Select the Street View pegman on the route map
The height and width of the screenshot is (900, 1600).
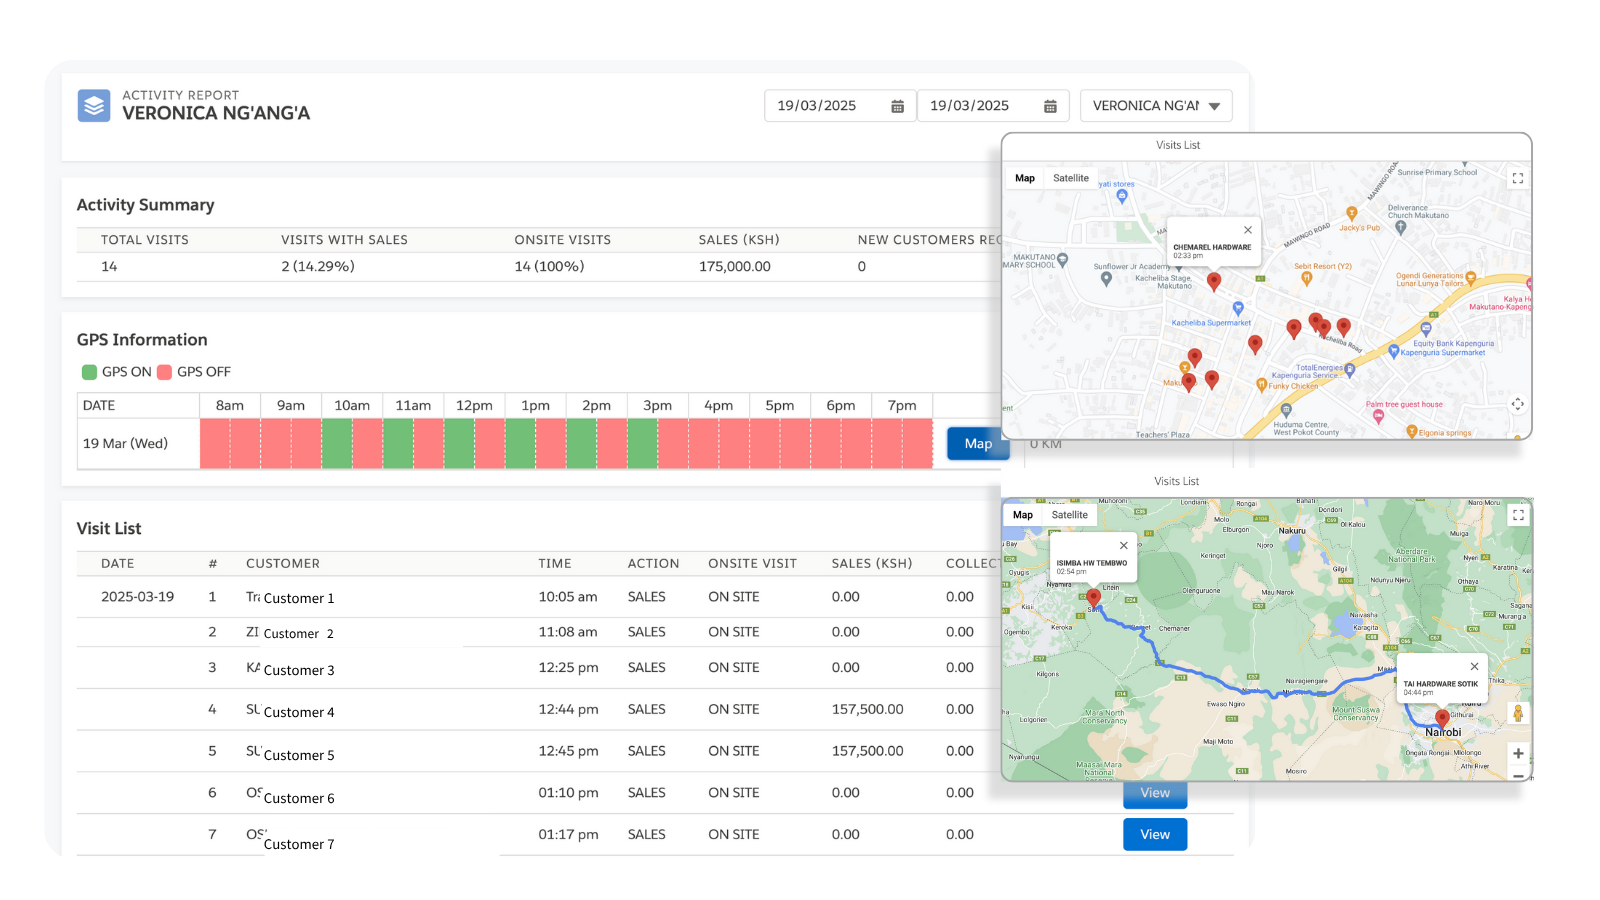[x=1518, y=712]
